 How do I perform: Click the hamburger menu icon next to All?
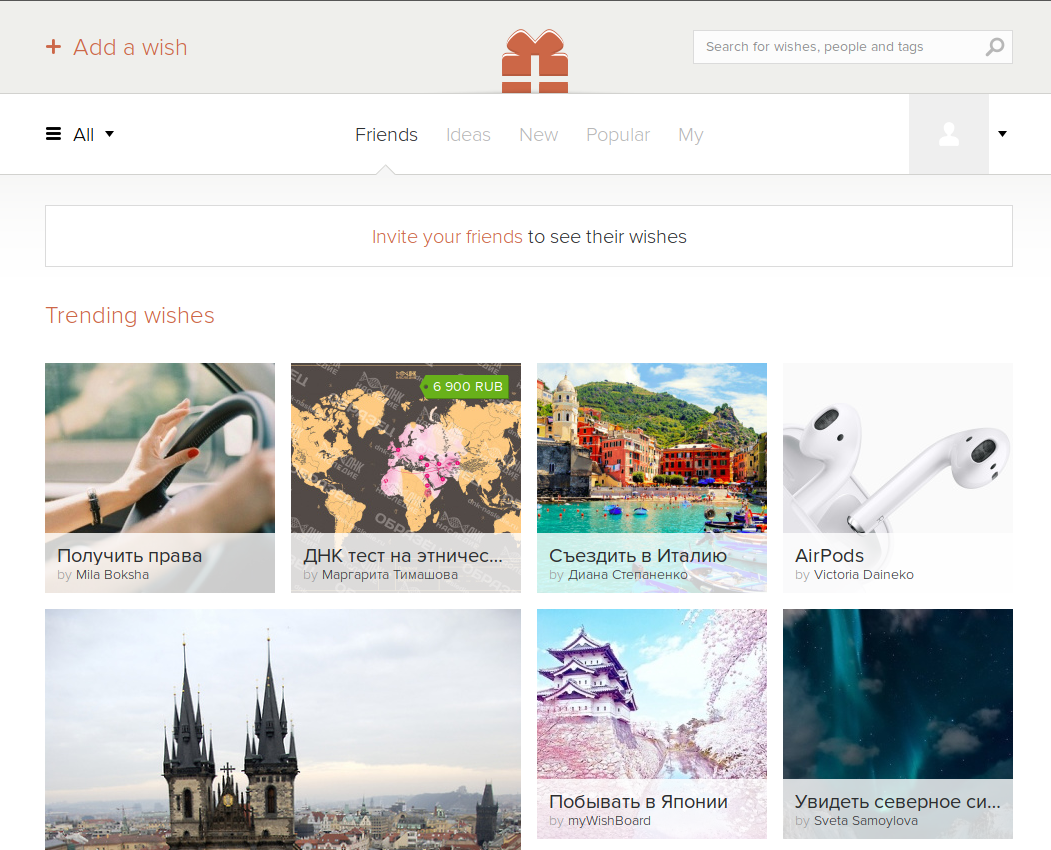(x=54, y=134)
